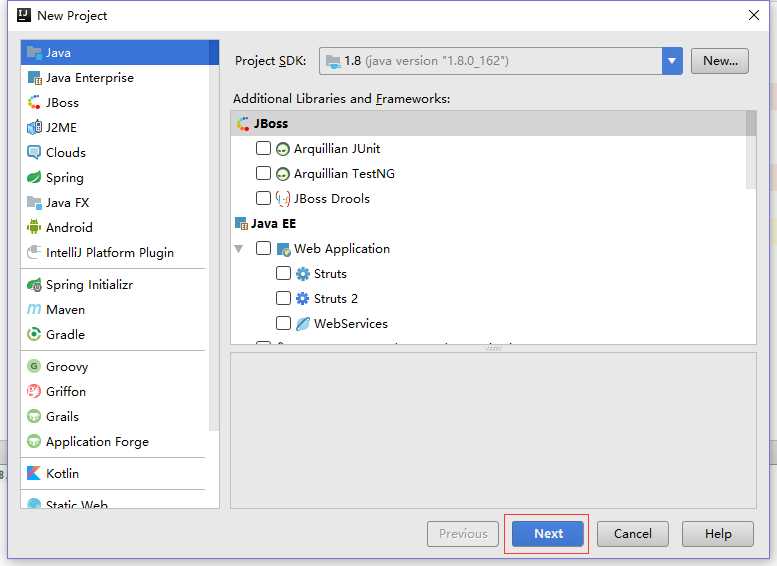
Task: Check the Struts checkbox
Action: tap(283, 273)
